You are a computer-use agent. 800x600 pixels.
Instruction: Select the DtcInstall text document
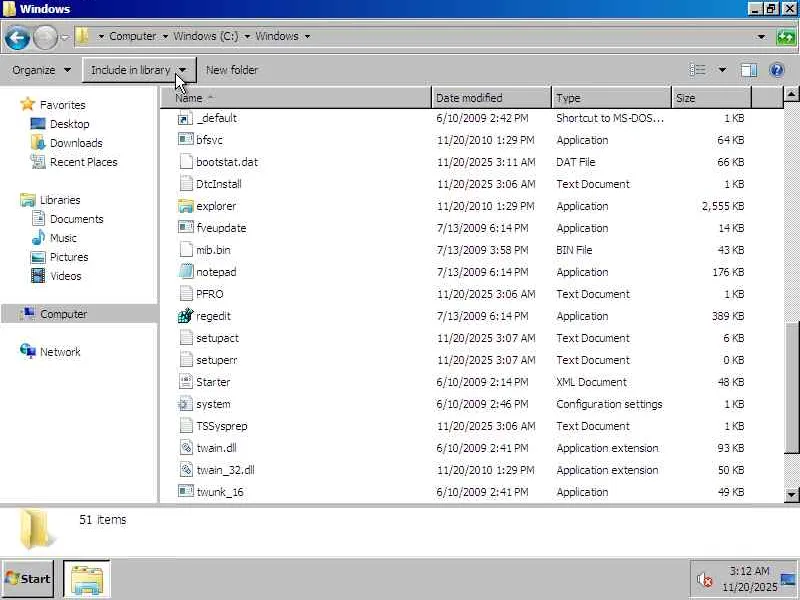pyautogui.click(x=218, y=184)
